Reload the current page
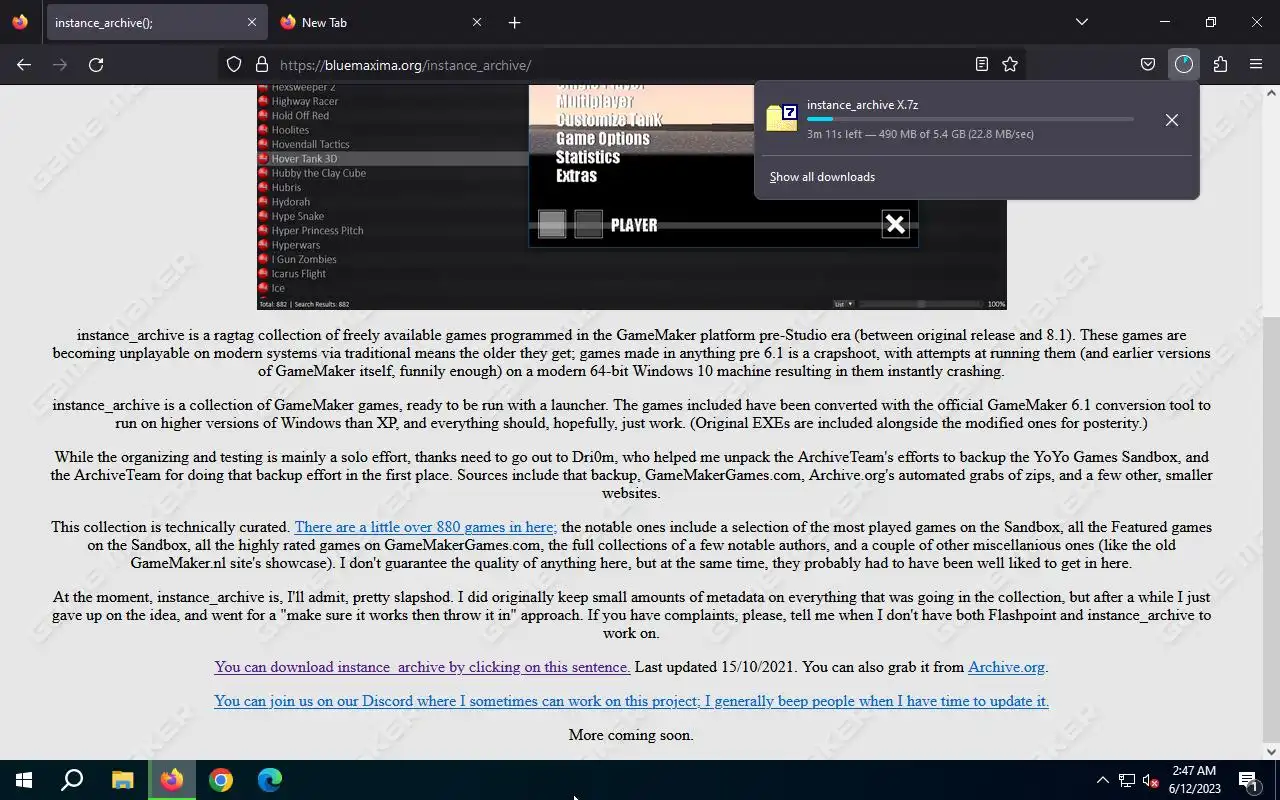Image resolution: width=1280 pixels, height=800 pixels. coord(96,64)
